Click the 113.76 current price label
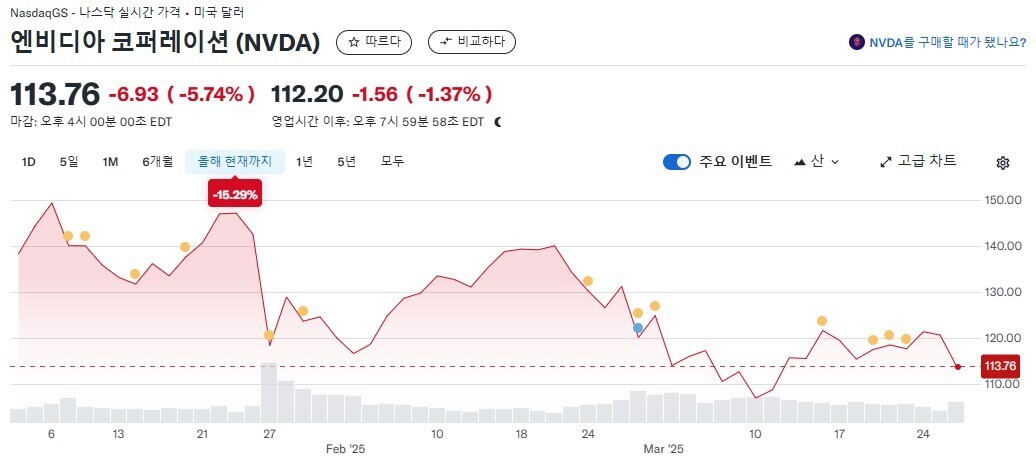1036x458 pixels. coord(1000,367)
